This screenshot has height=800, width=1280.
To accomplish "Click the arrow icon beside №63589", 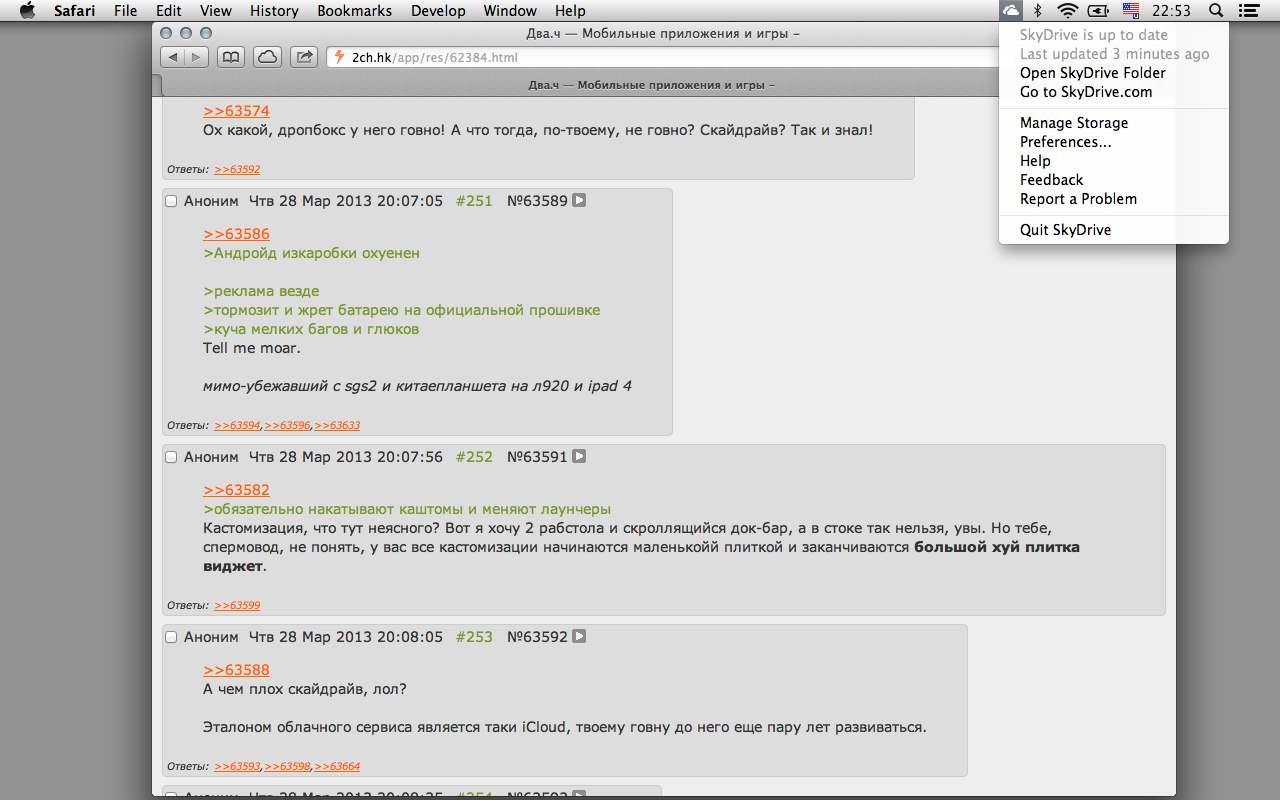I will (x=579, y=200).
